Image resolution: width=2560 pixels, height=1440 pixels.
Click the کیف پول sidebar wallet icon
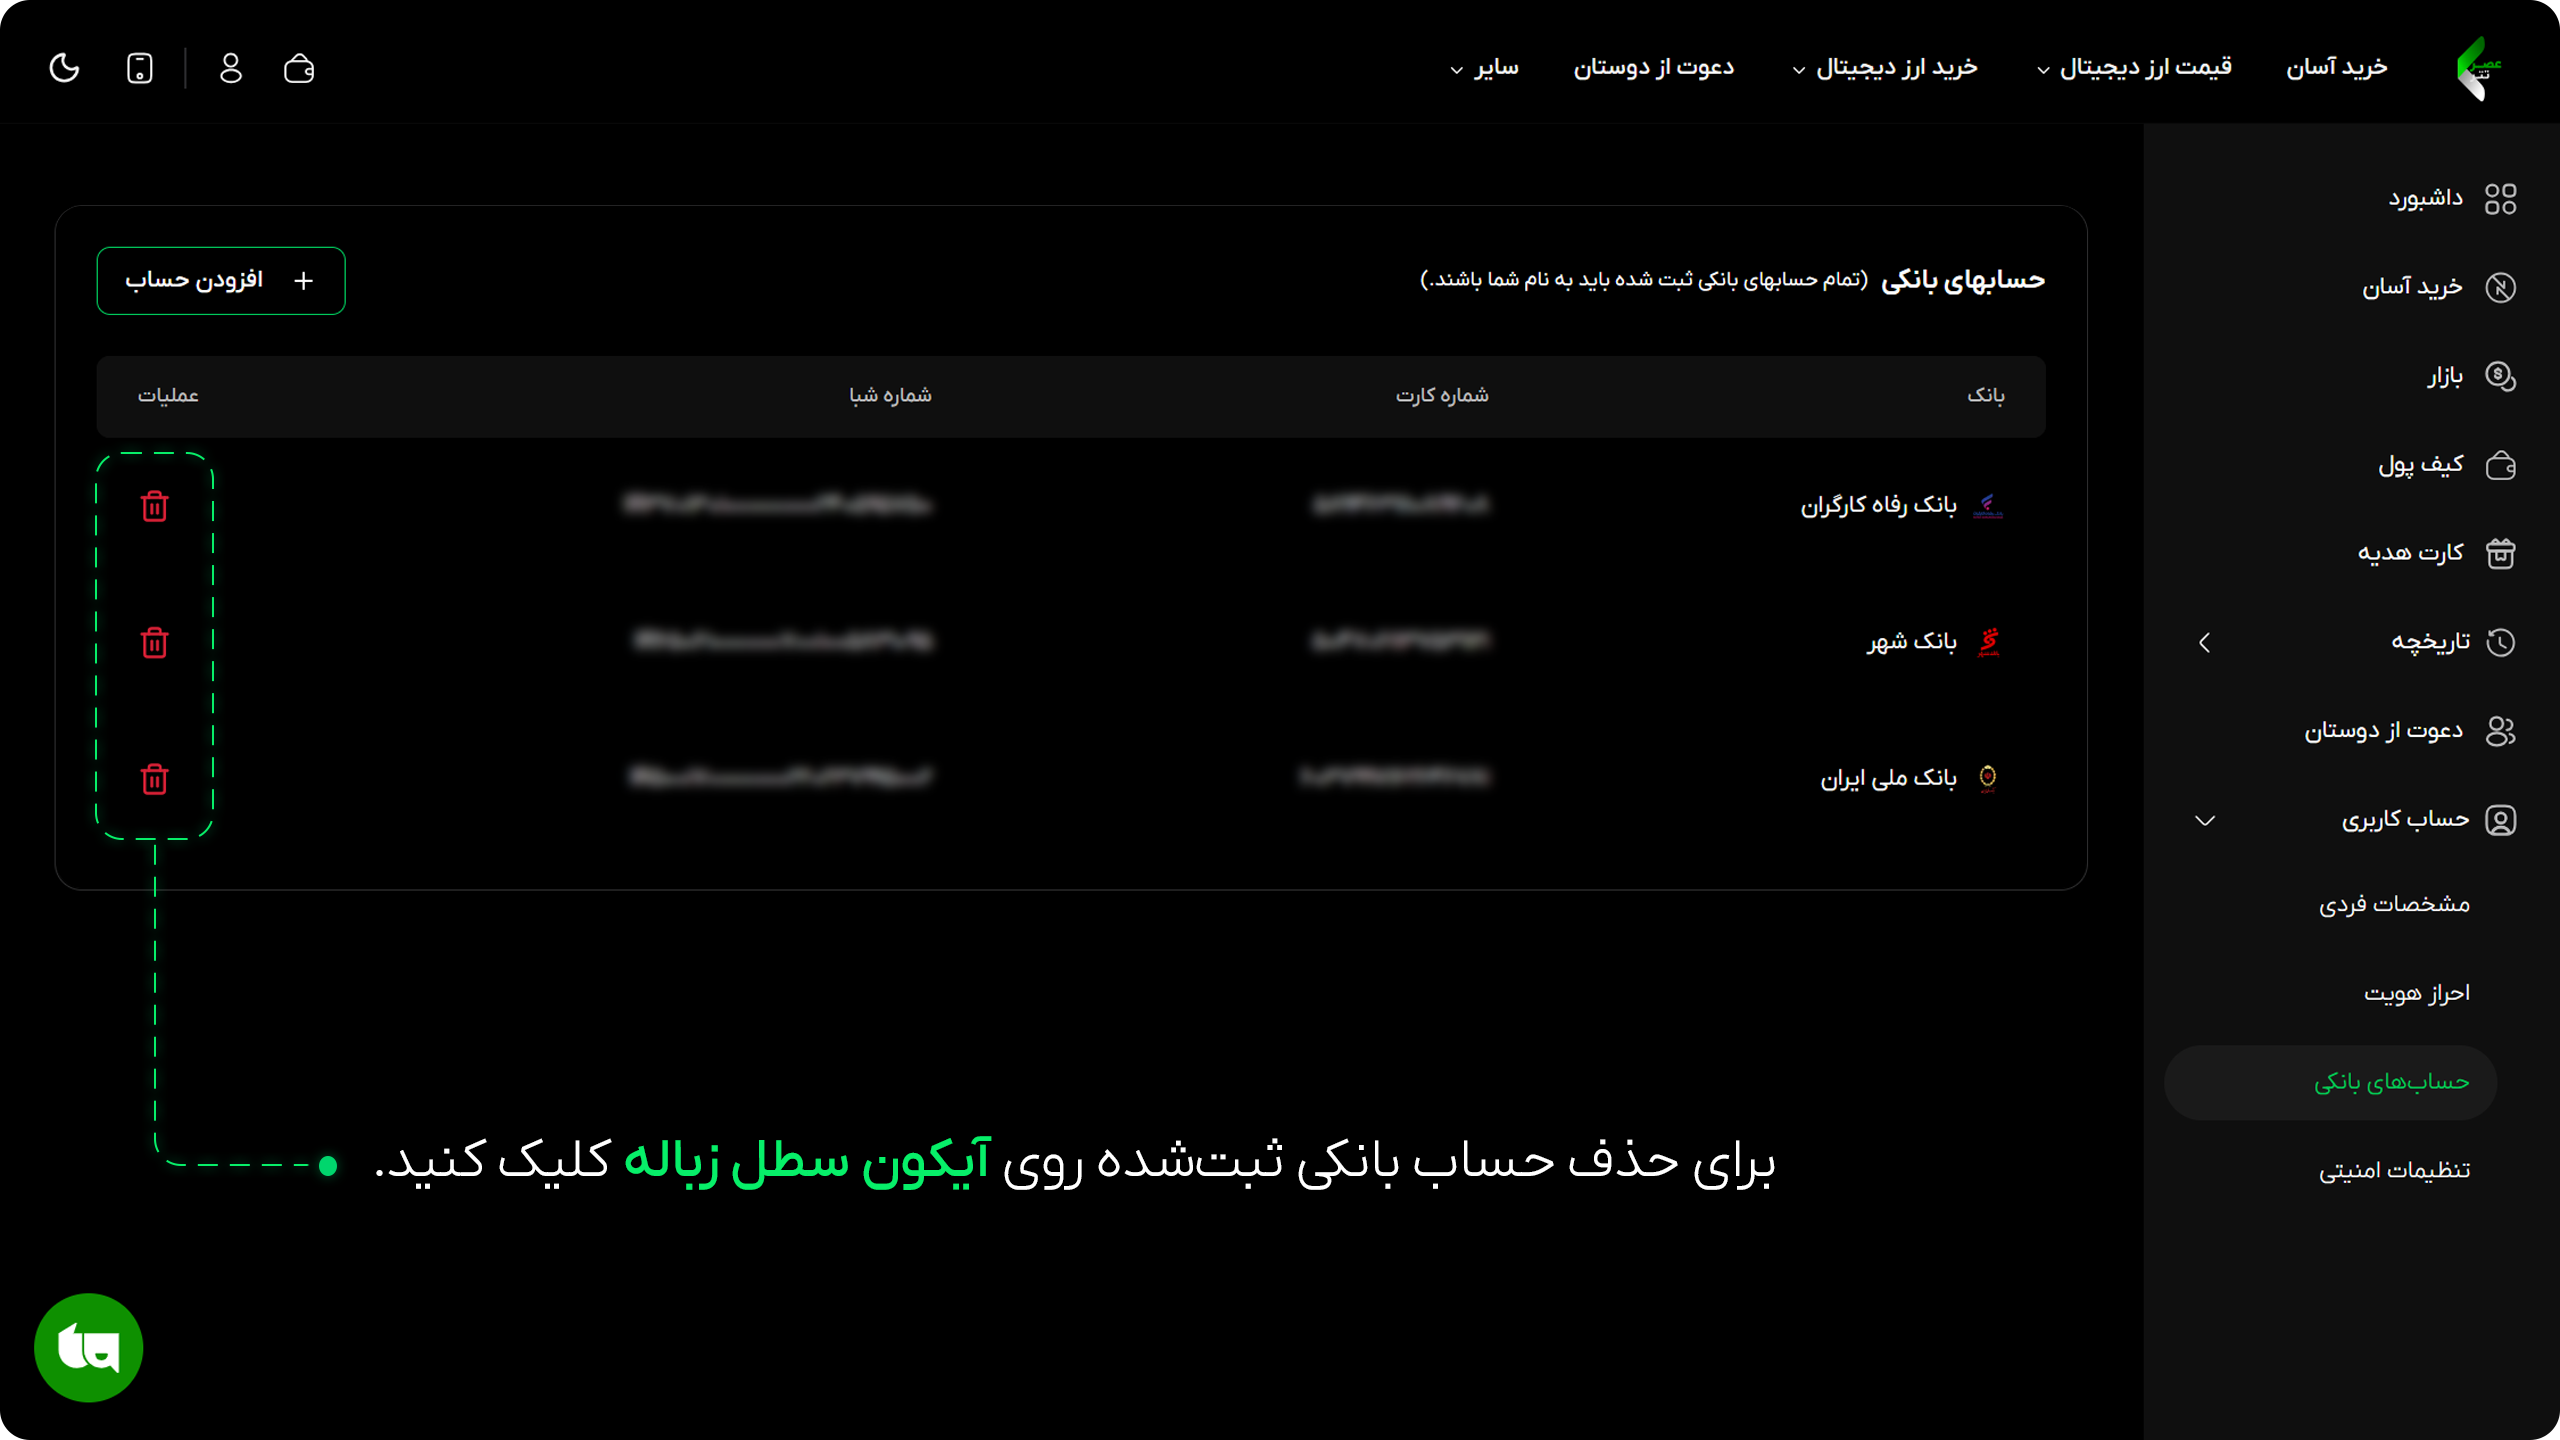[2500, 465]
